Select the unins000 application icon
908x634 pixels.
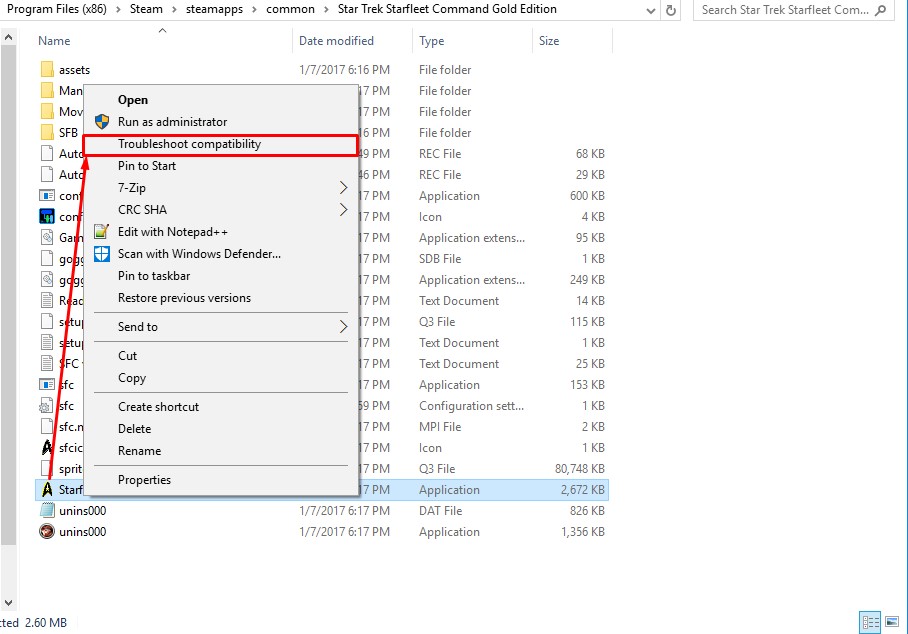click(47, 532)
